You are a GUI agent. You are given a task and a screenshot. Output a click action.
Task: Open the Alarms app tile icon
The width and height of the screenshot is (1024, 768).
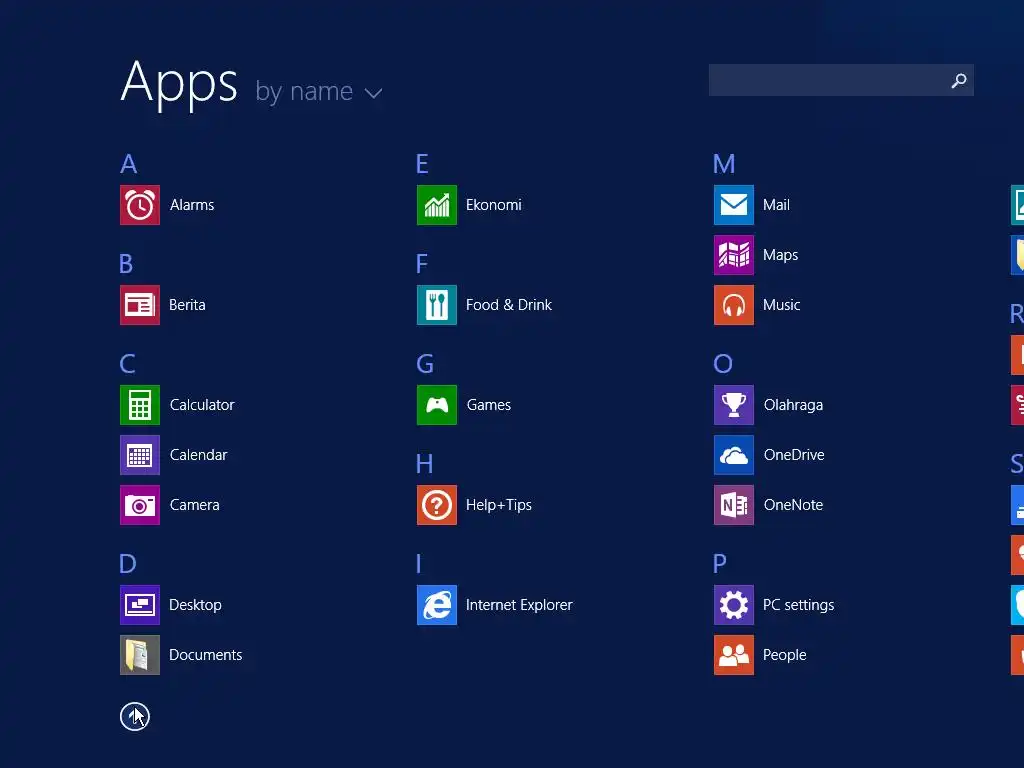click(x=140, y=205)
